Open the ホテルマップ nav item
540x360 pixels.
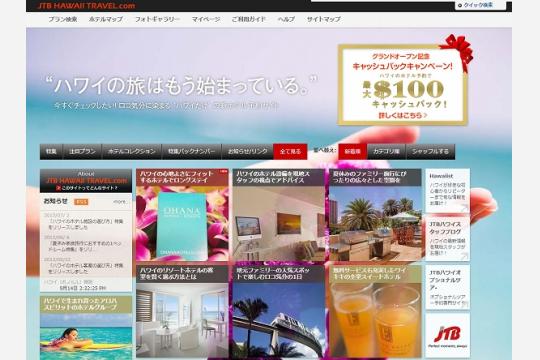pyautogui.click(x=106, y=19)
